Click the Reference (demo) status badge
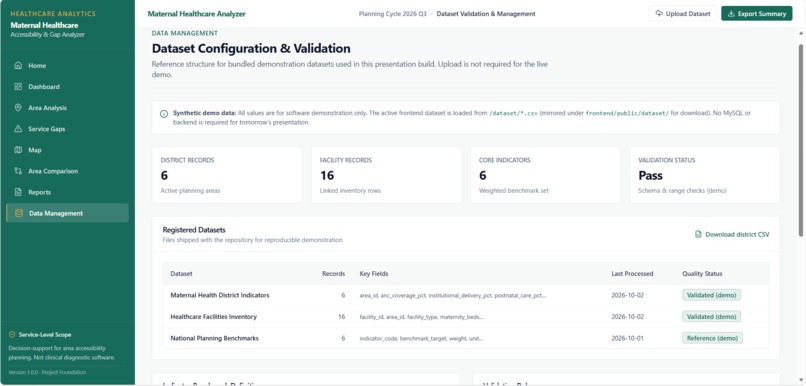 pos(712,338)
